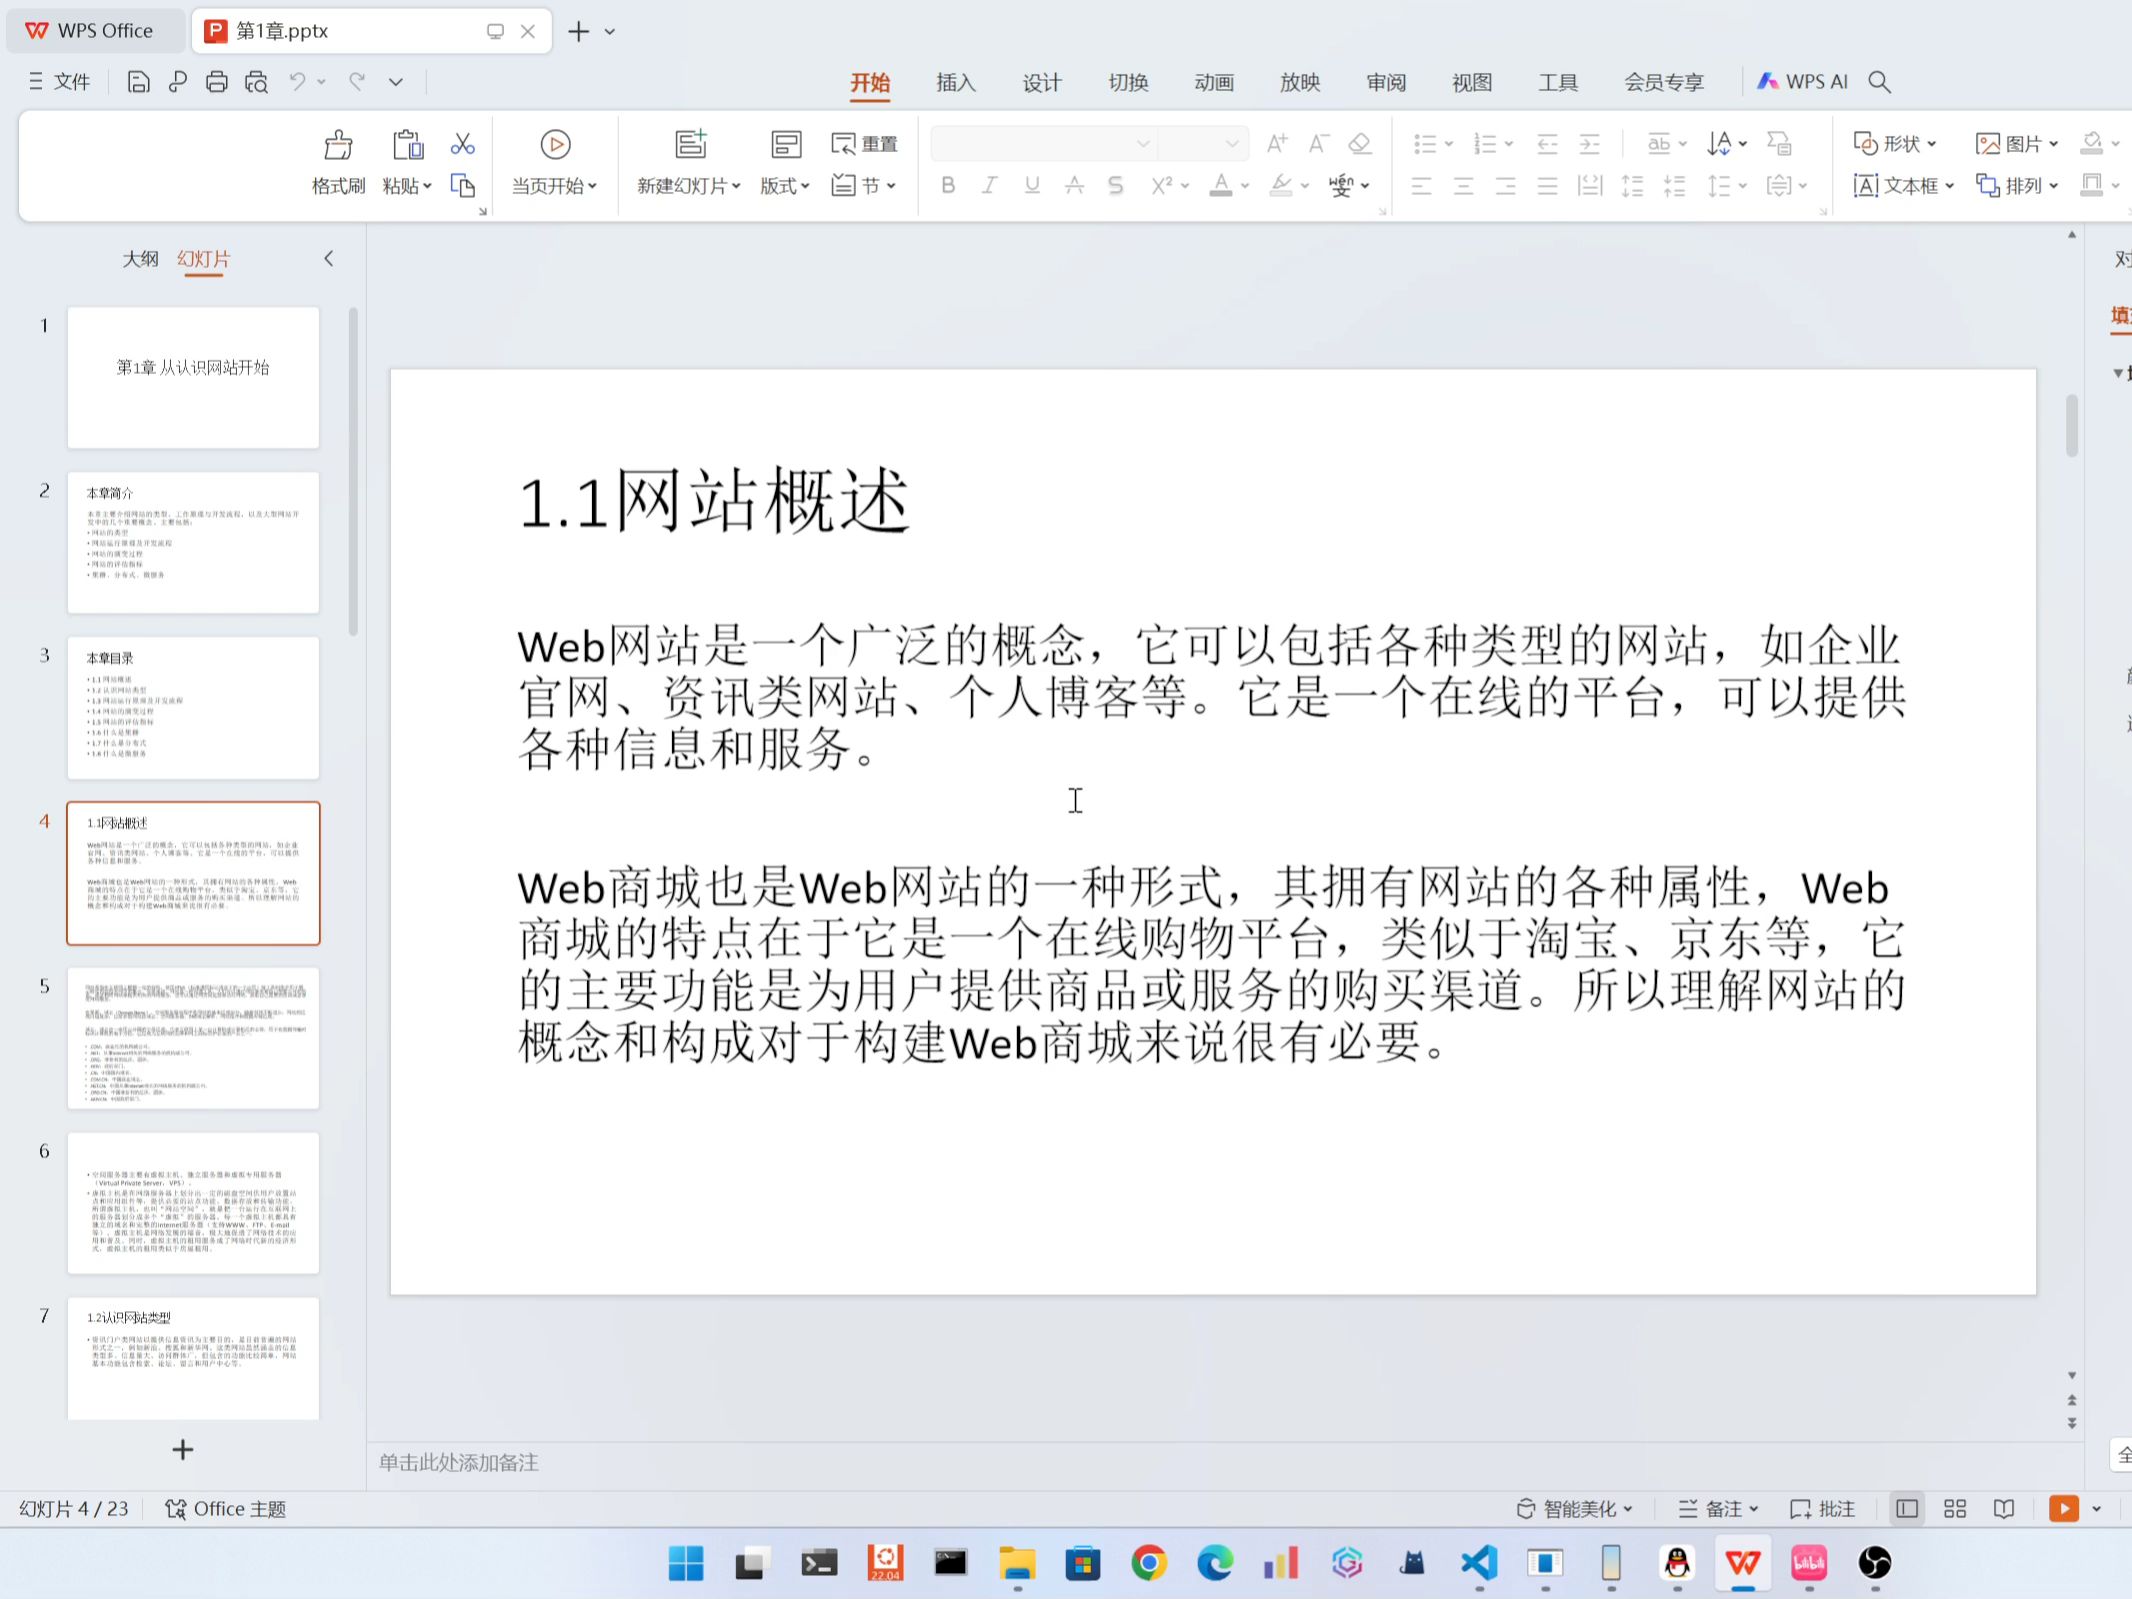2132x1599 pixels.
Task: Click the notes area 单击此处添加备注
Action: tap(458, 1463)
